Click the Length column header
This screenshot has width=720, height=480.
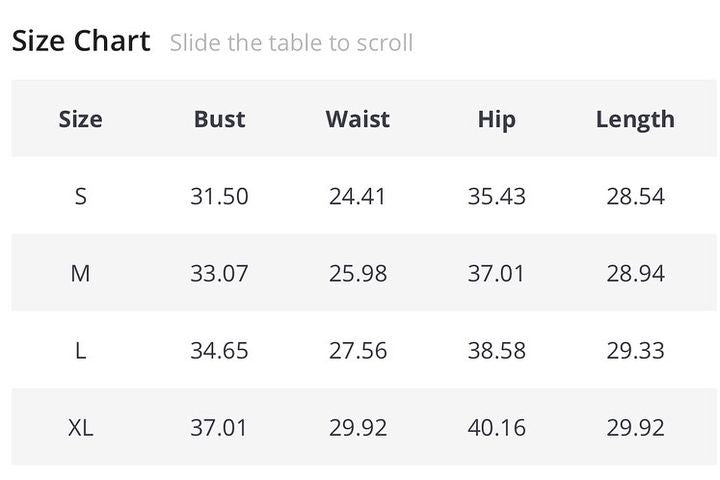tap(635, 119)
